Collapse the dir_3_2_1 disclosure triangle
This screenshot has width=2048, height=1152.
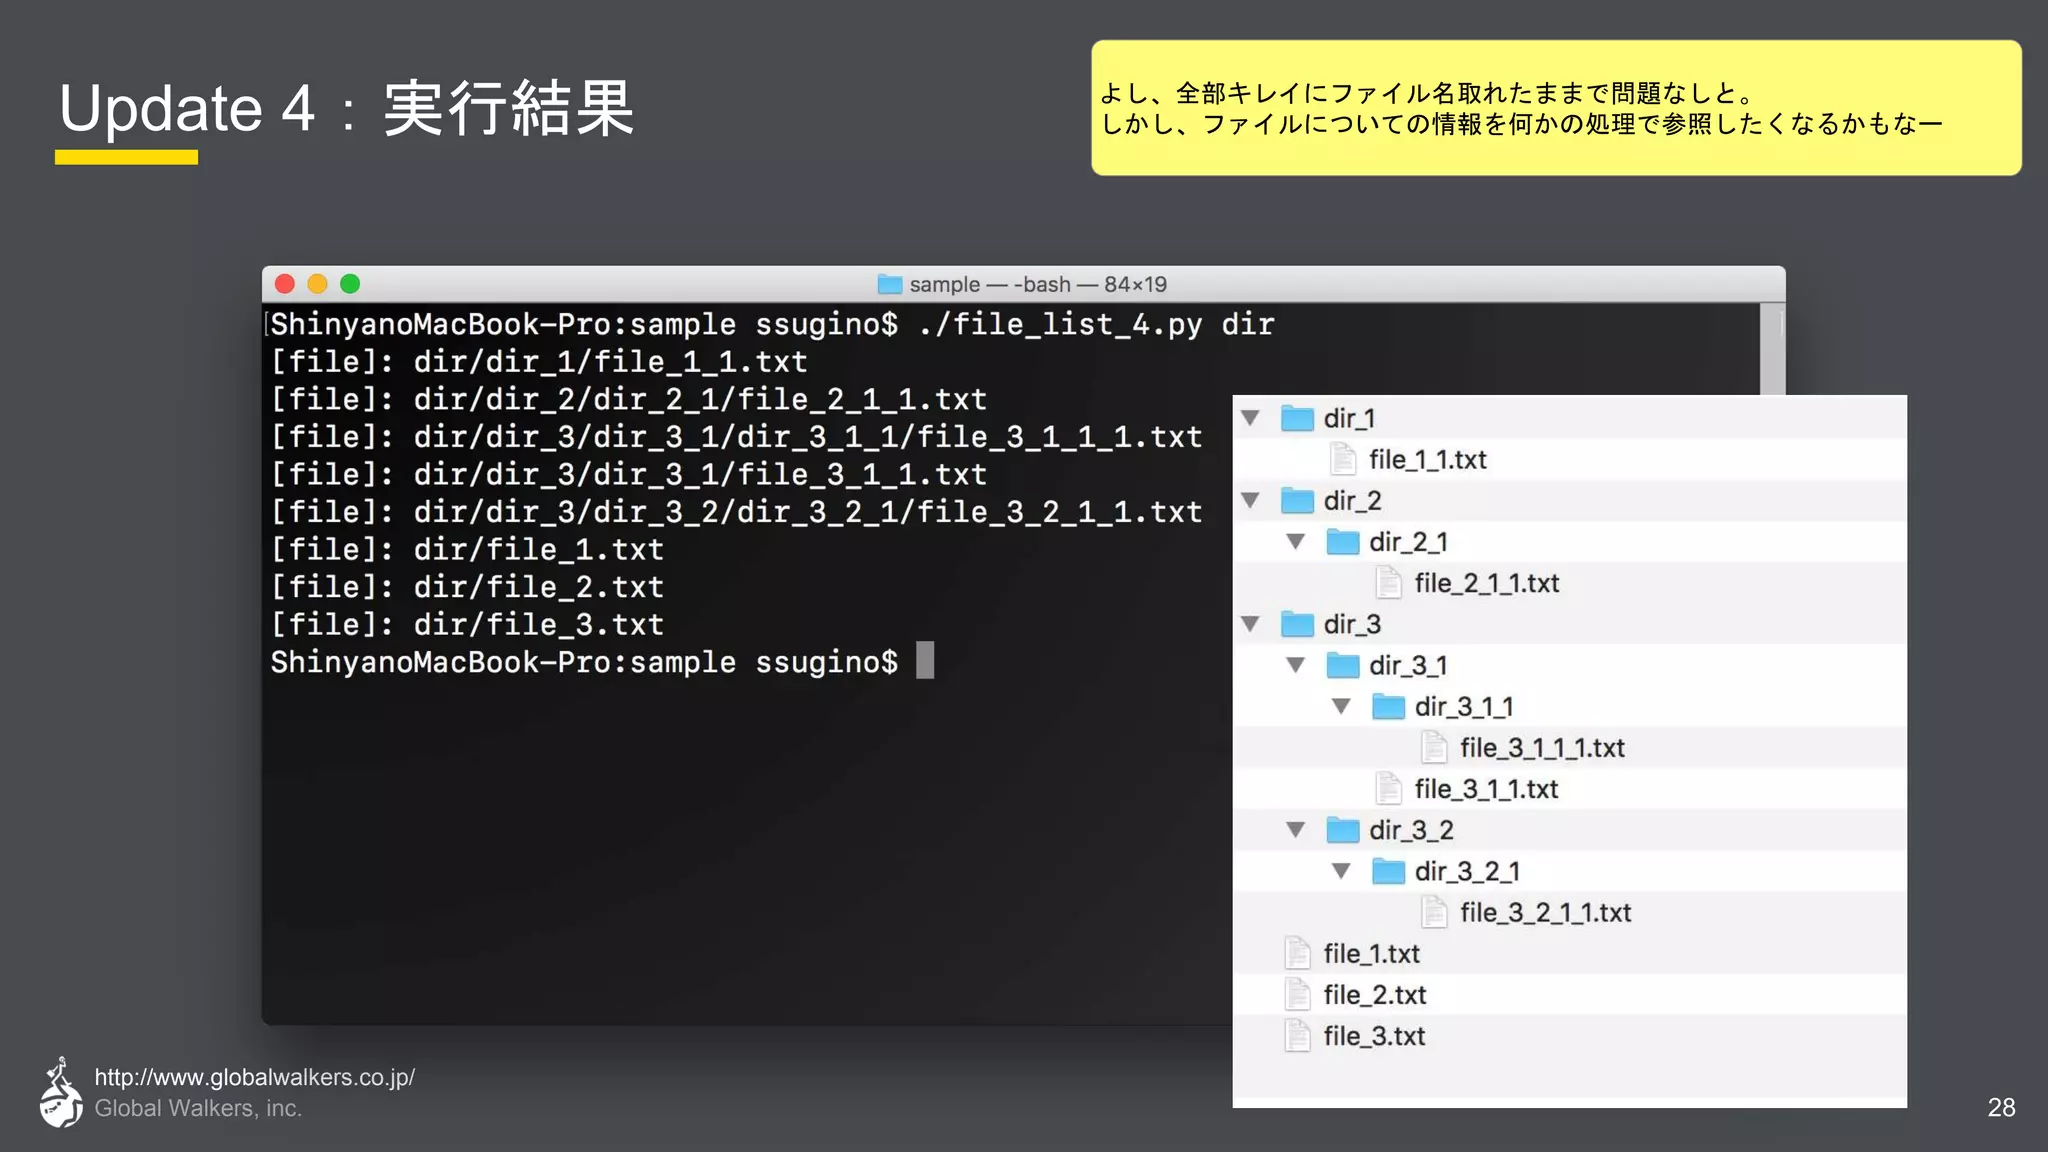point(1342,871)
